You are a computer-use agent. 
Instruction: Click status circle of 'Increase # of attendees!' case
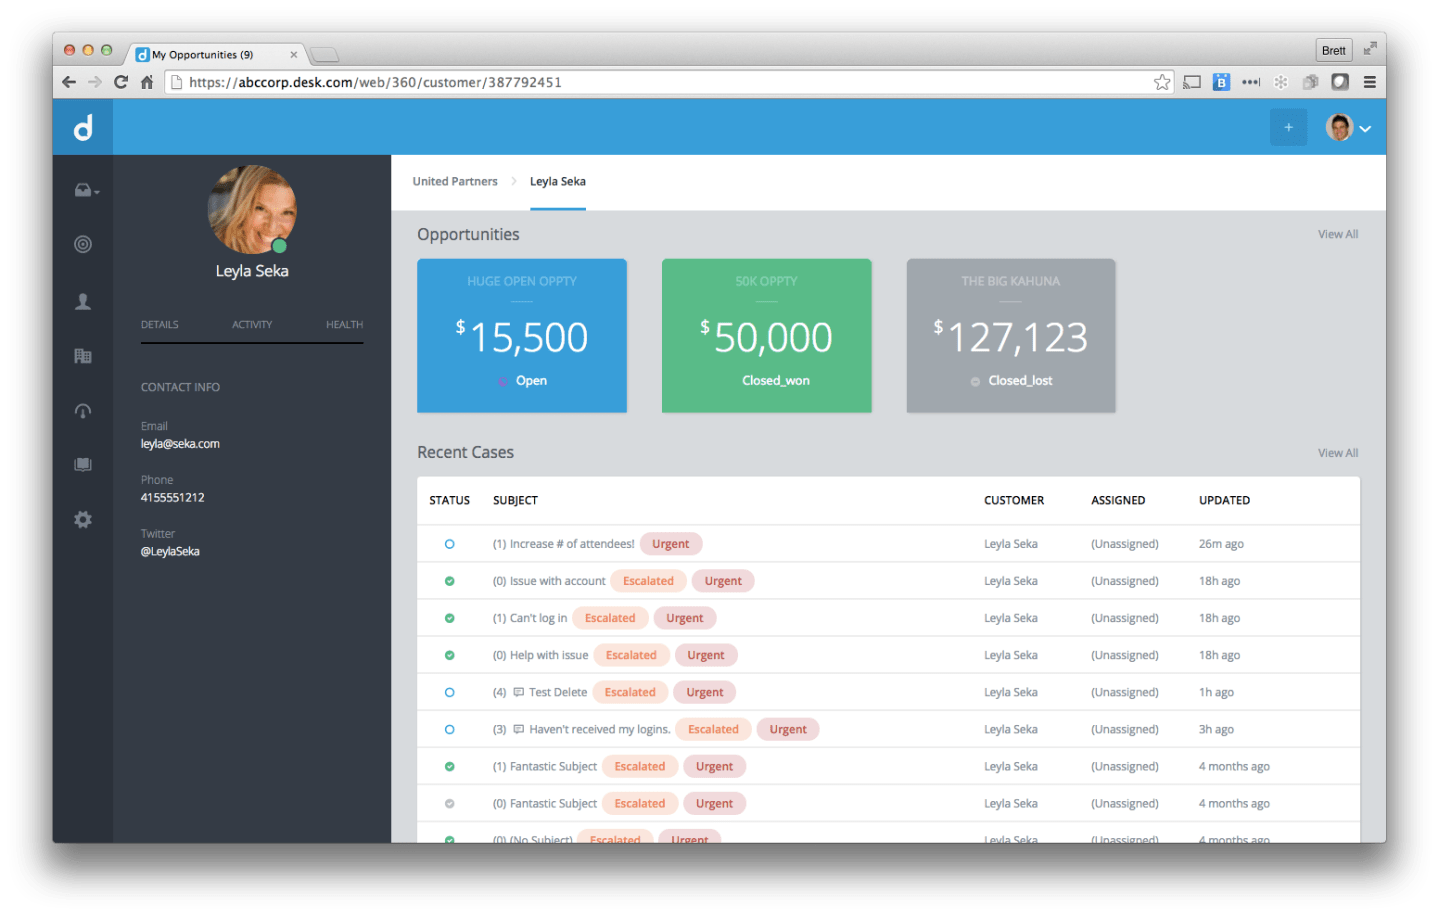(449, 544)
